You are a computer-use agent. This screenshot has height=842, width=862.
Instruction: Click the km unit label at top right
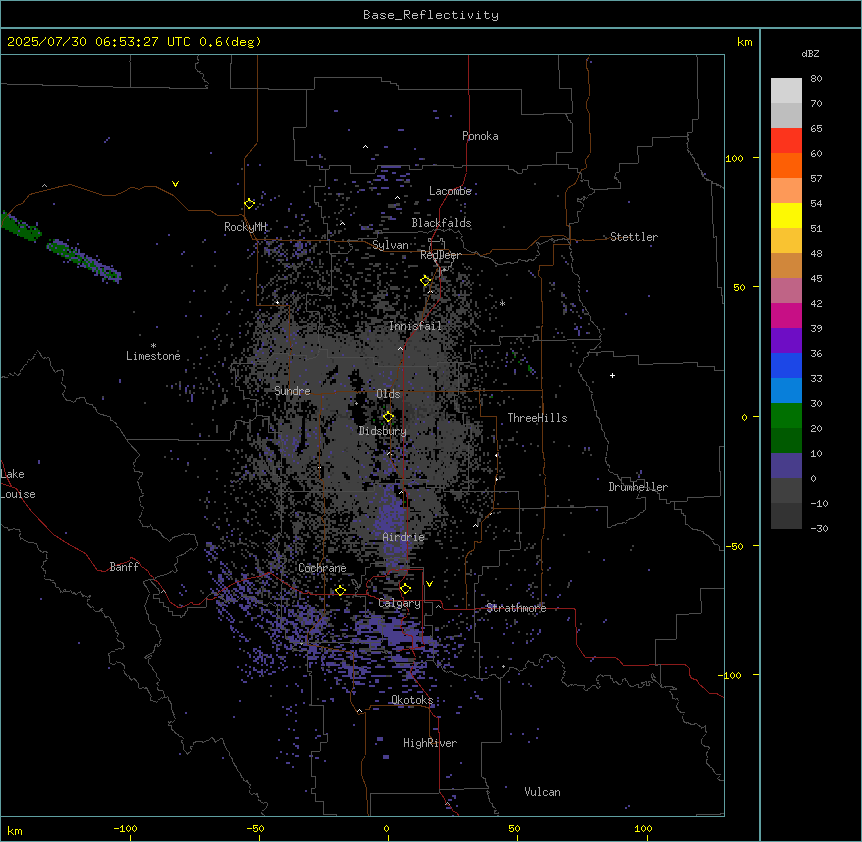click(x=744, y=42)
